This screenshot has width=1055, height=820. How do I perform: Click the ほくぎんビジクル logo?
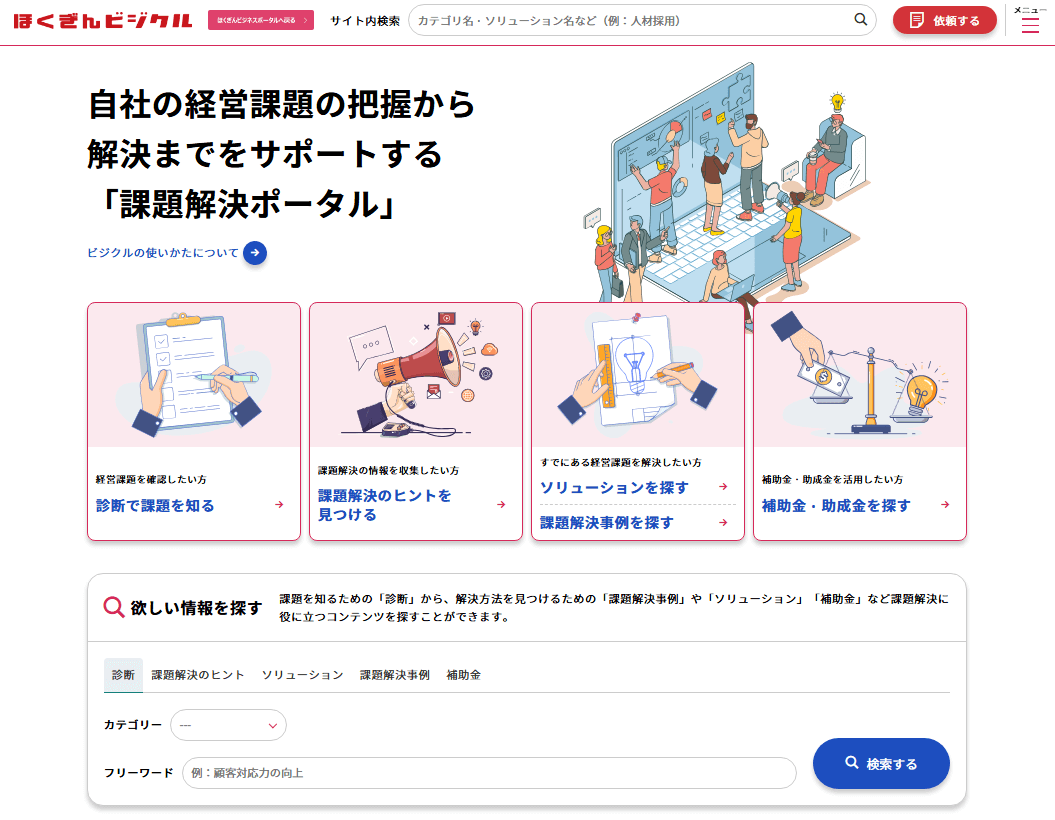[103, 20]
